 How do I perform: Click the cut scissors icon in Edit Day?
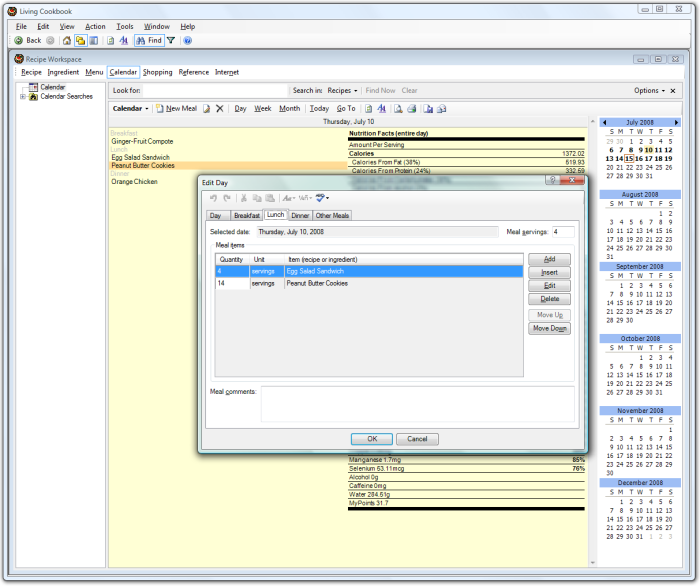coord(244,198)
